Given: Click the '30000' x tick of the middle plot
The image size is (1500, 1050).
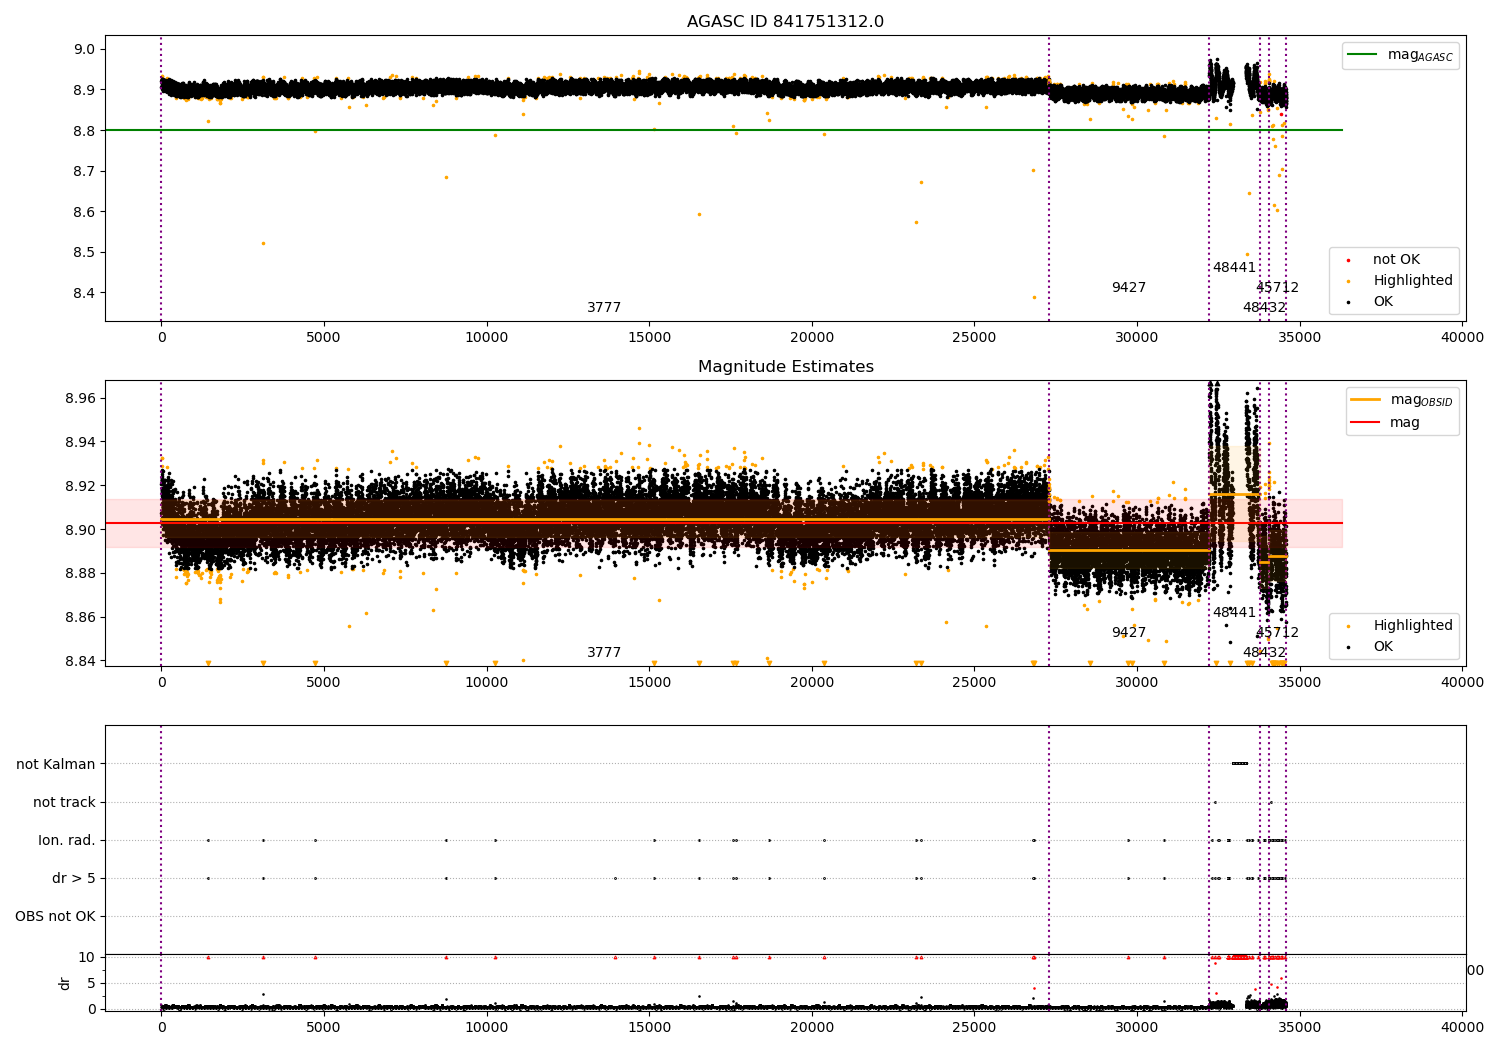Looking at the screenshot, I should click(1137, 683).
